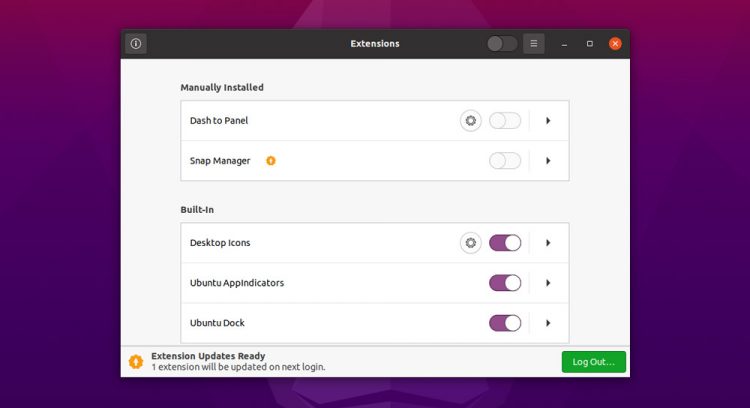Expand Ubuntu AppIndicators details arrow
750x408 pixels.
[548, 283]
